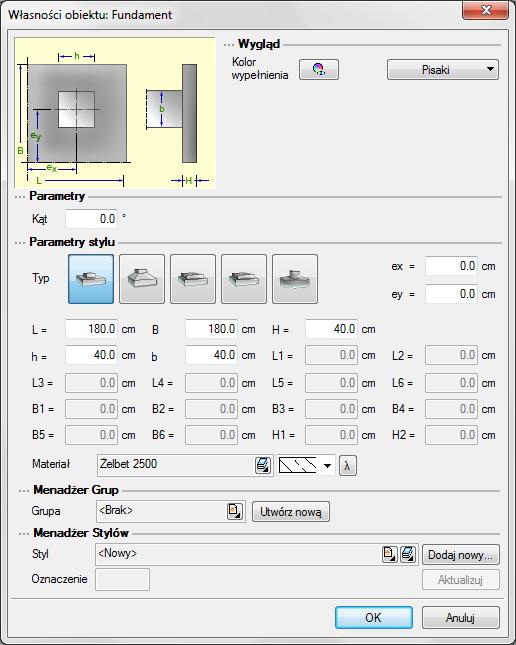This screenshot has height=645, width=516.
Task: Open the Pisaki dropdown
Action: [443, 70]
